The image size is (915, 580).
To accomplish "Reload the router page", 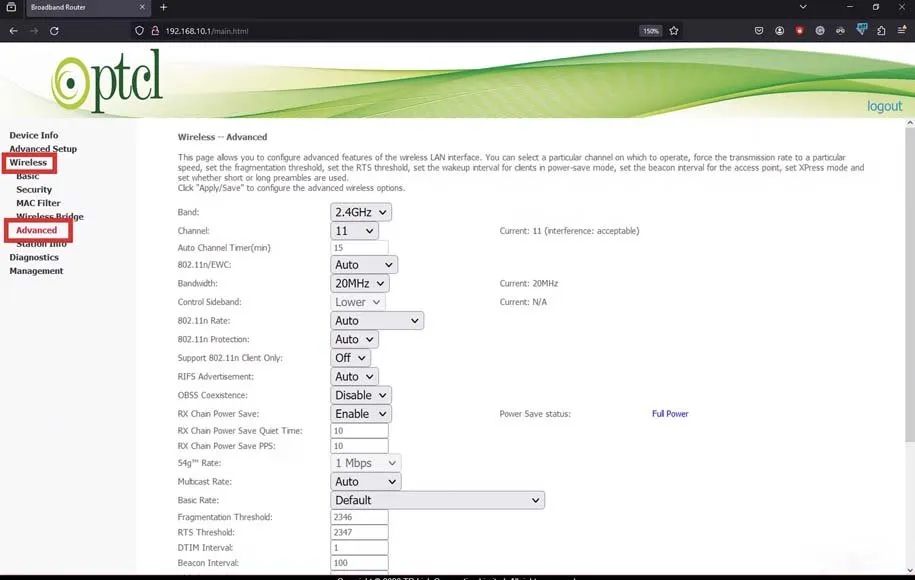I will click(x=54, y=31).
